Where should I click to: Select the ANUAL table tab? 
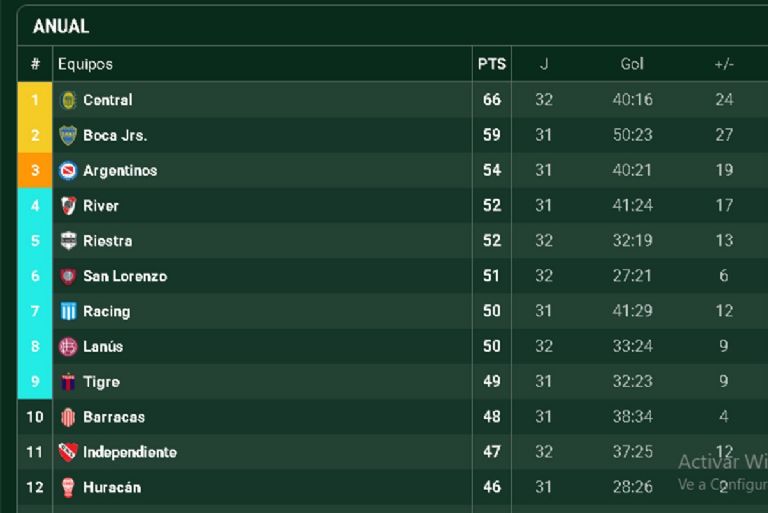pos(61,27)
